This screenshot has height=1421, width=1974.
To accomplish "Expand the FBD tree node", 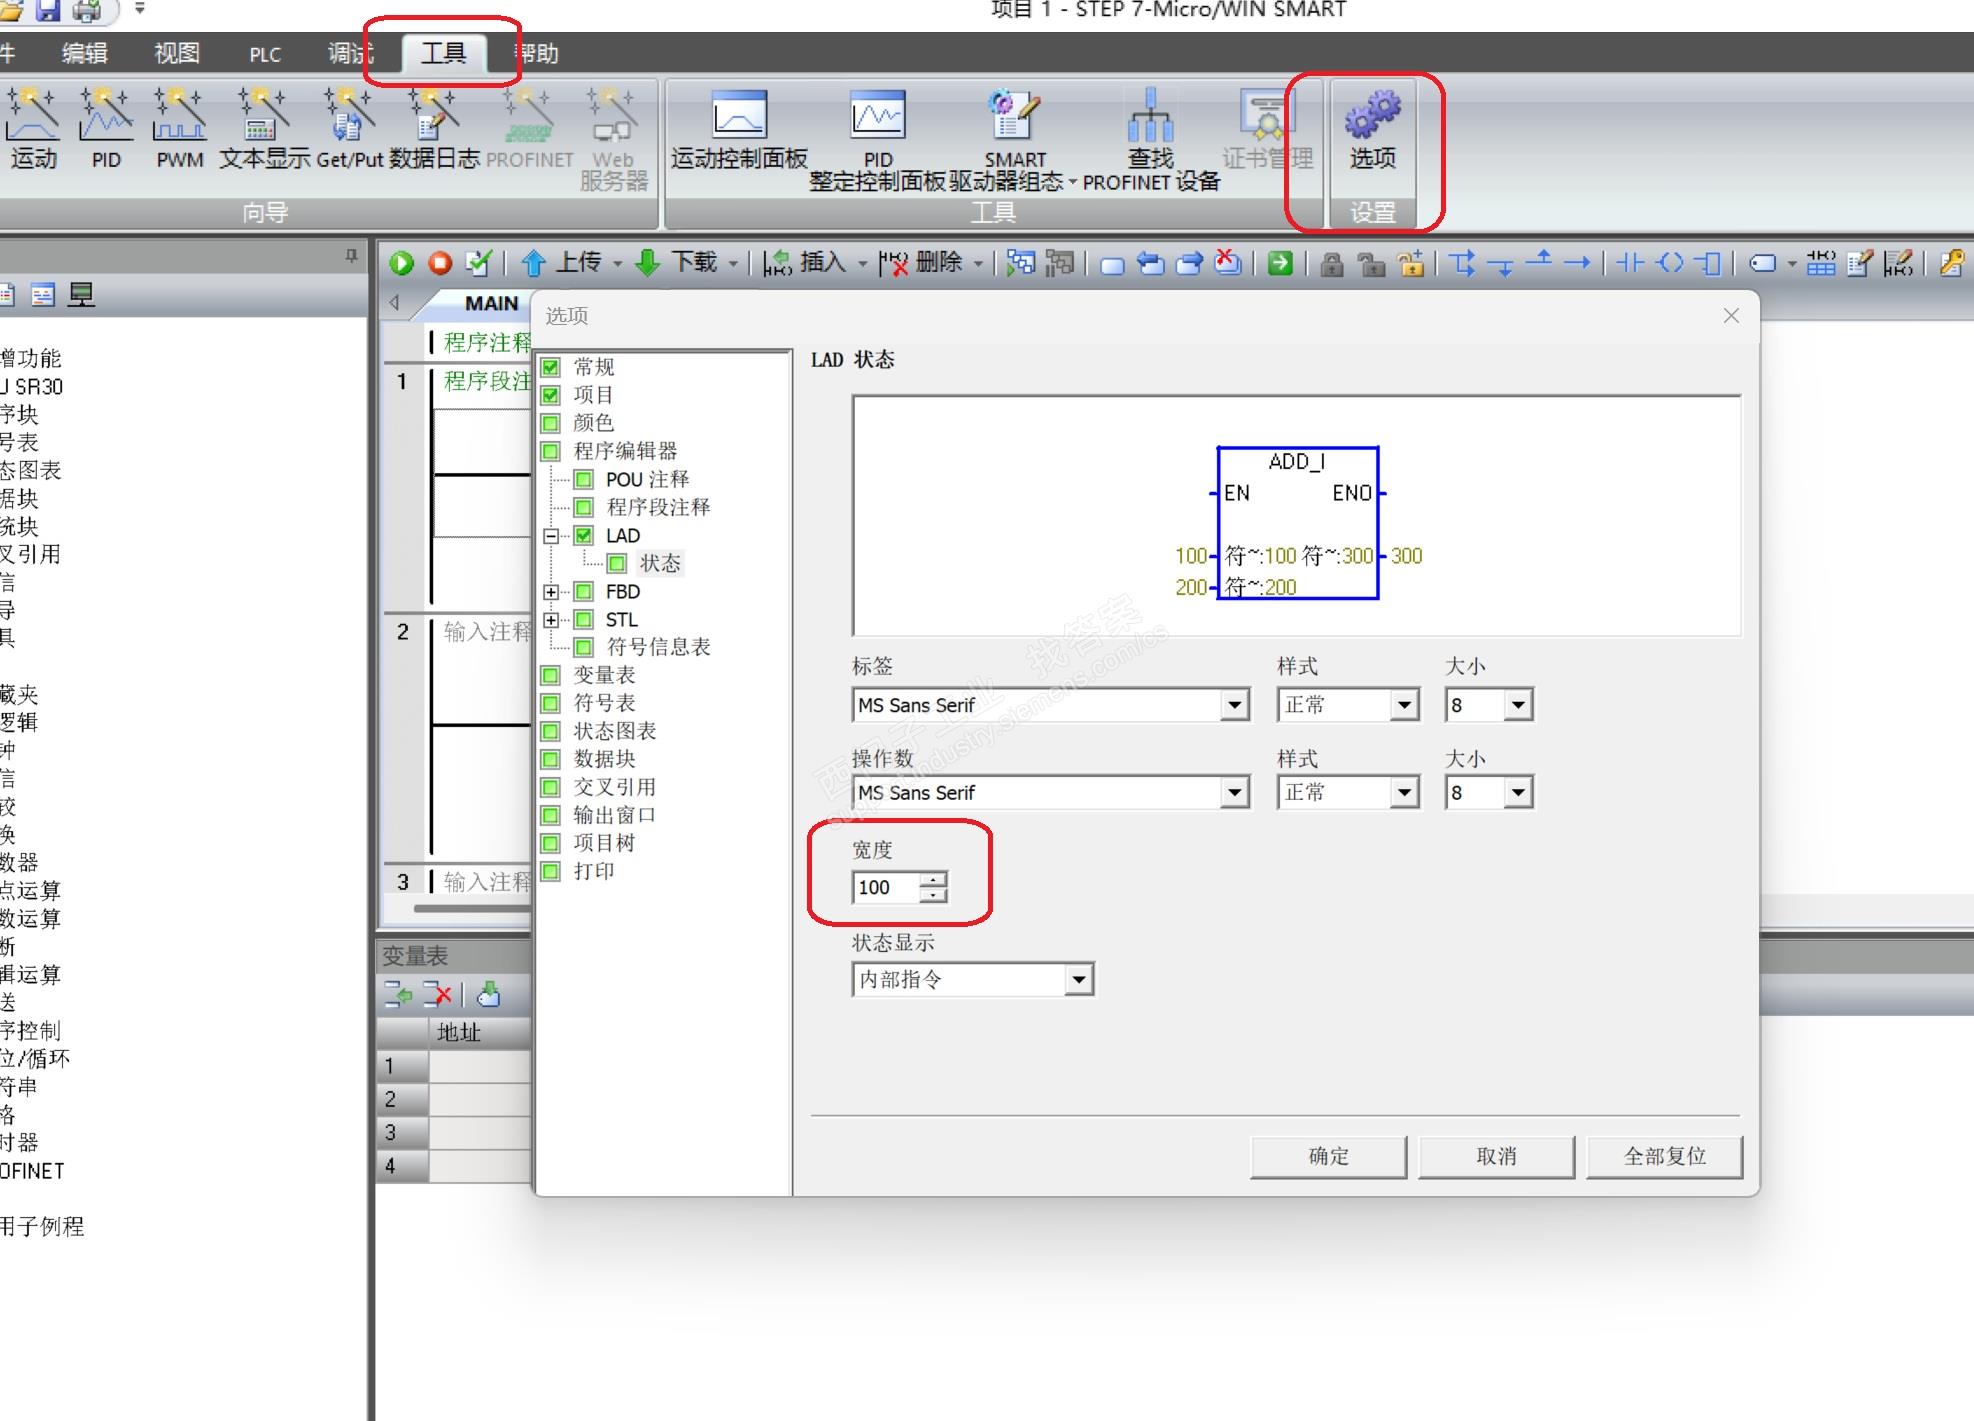I will [551, 592].
